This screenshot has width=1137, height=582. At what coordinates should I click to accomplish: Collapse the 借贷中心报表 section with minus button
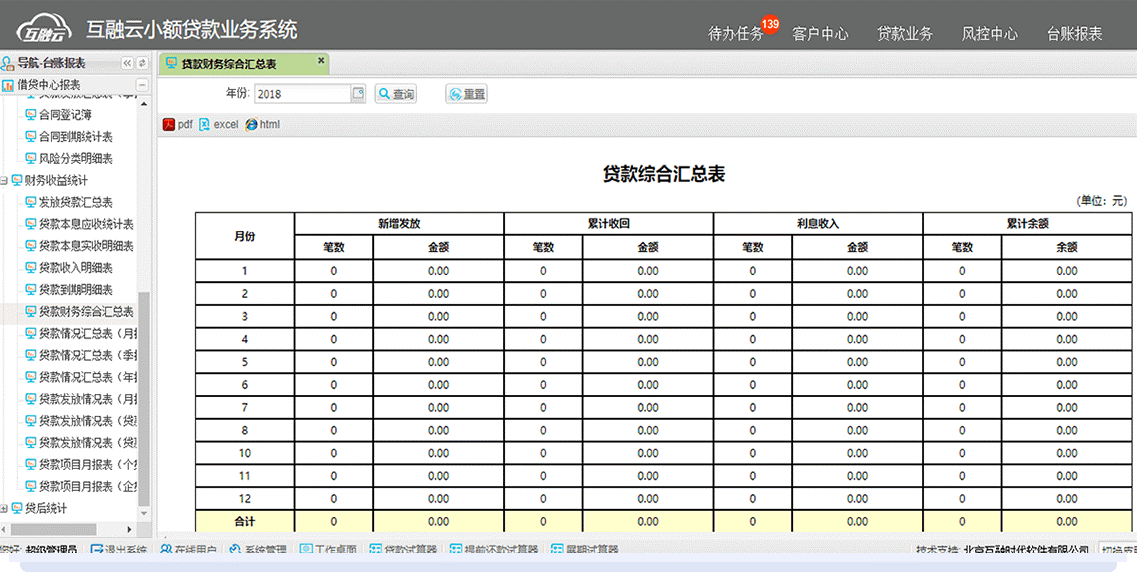click(x=142, y=86)
